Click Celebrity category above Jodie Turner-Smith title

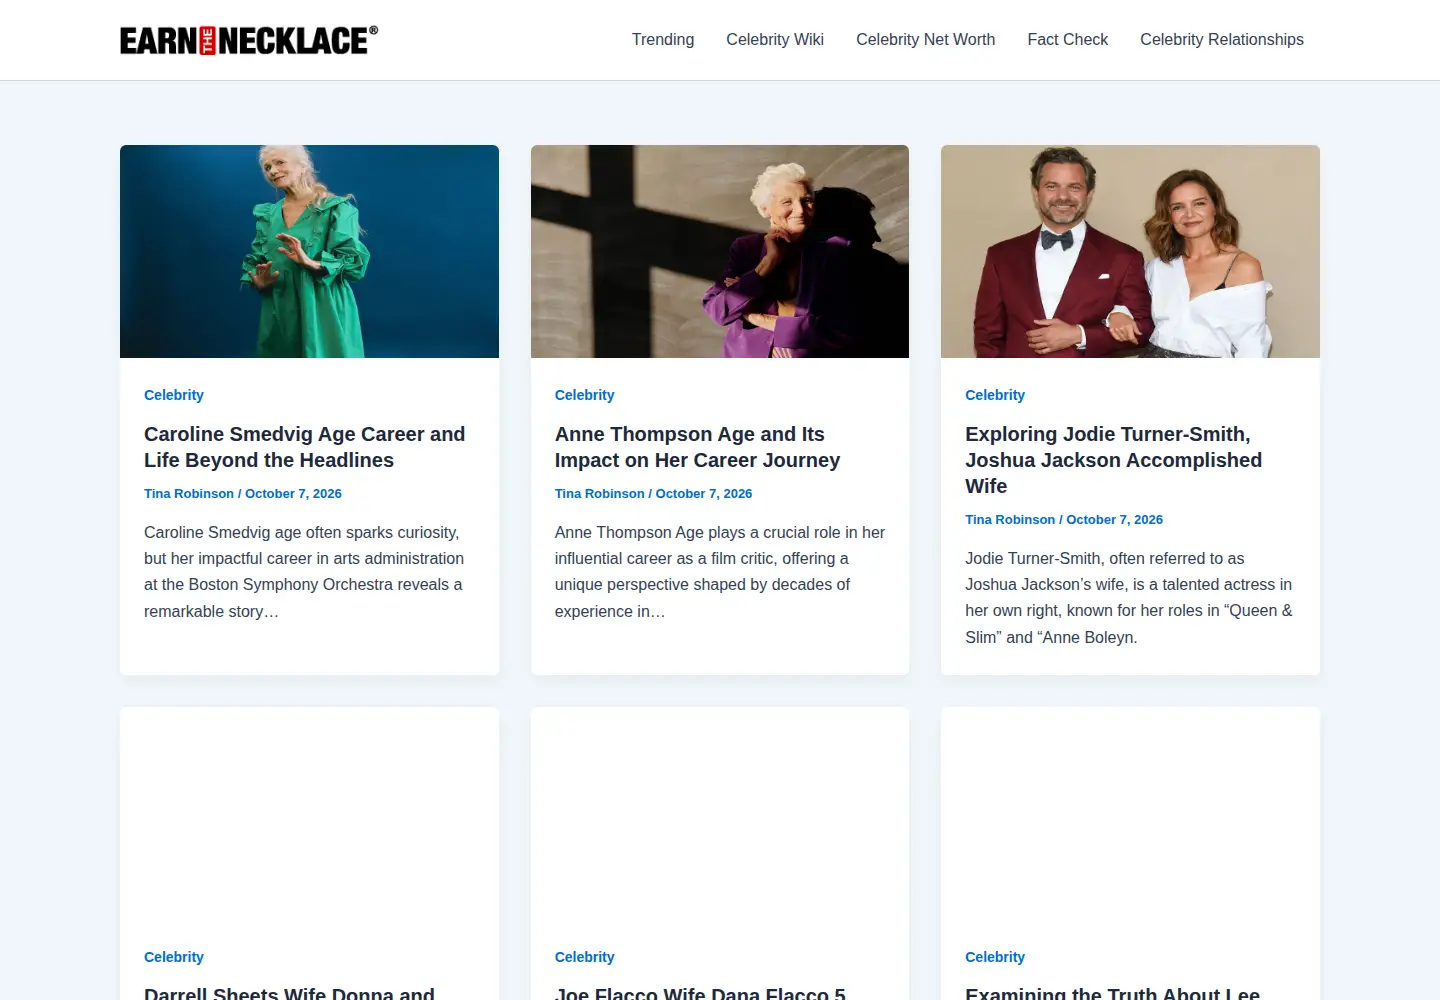click(995, 395)
